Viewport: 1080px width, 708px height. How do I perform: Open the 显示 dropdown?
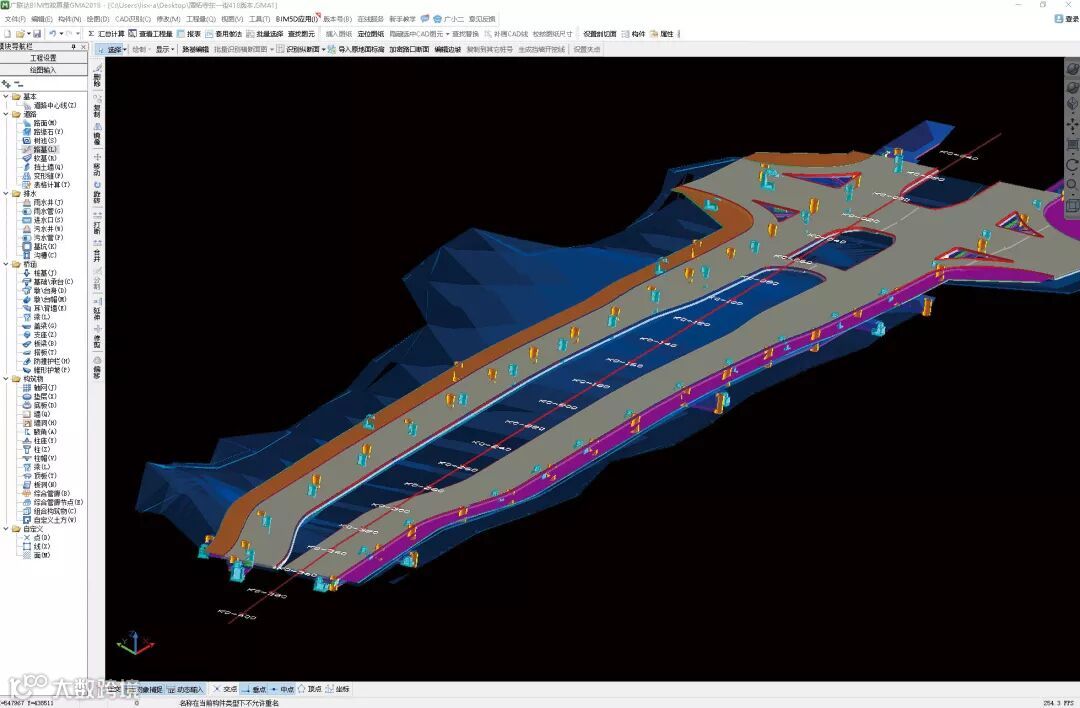(165, 50)
